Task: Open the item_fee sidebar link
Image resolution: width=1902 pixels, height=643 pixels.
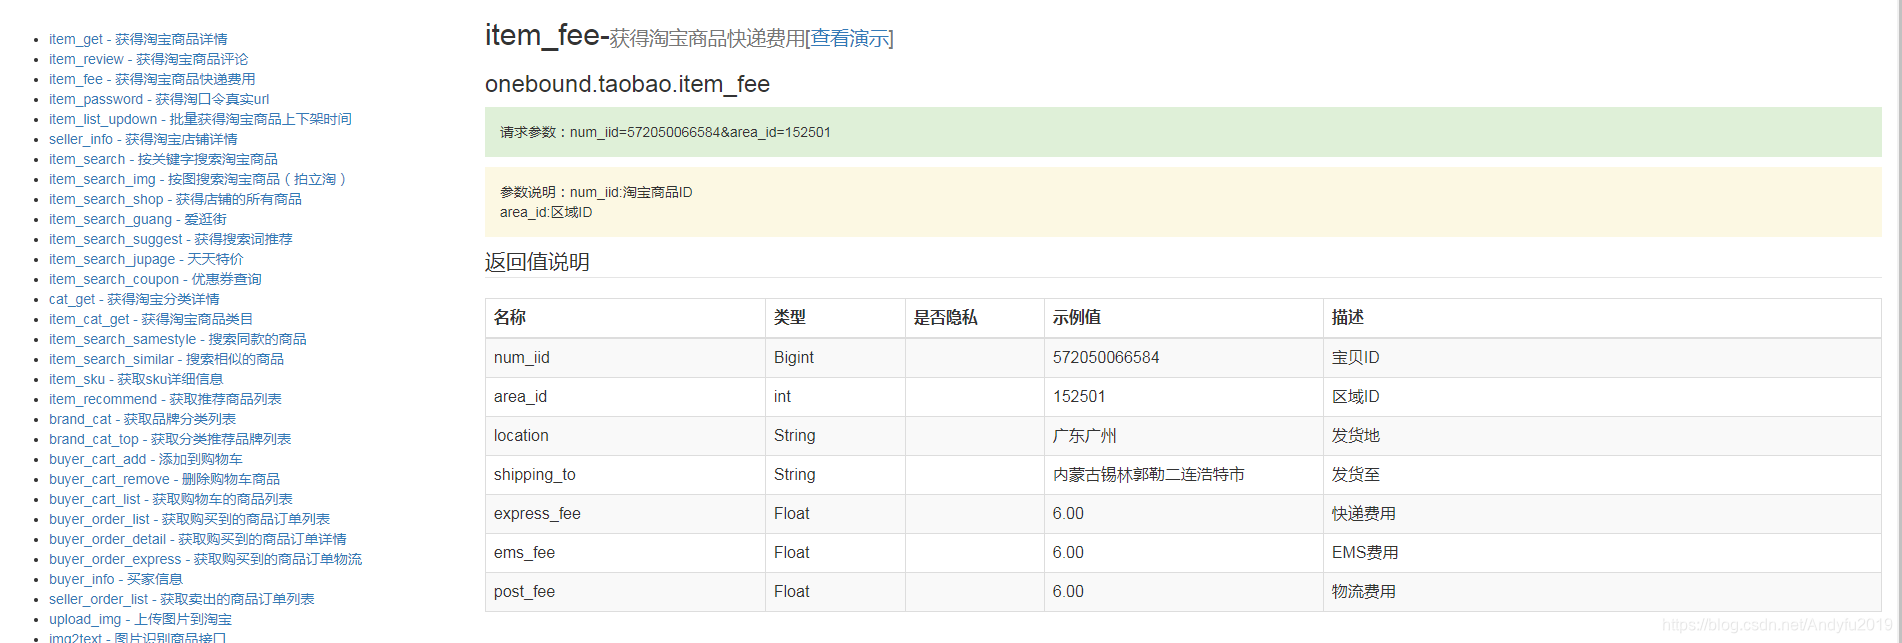Action: pyautogui.click(x=152, y=79)
